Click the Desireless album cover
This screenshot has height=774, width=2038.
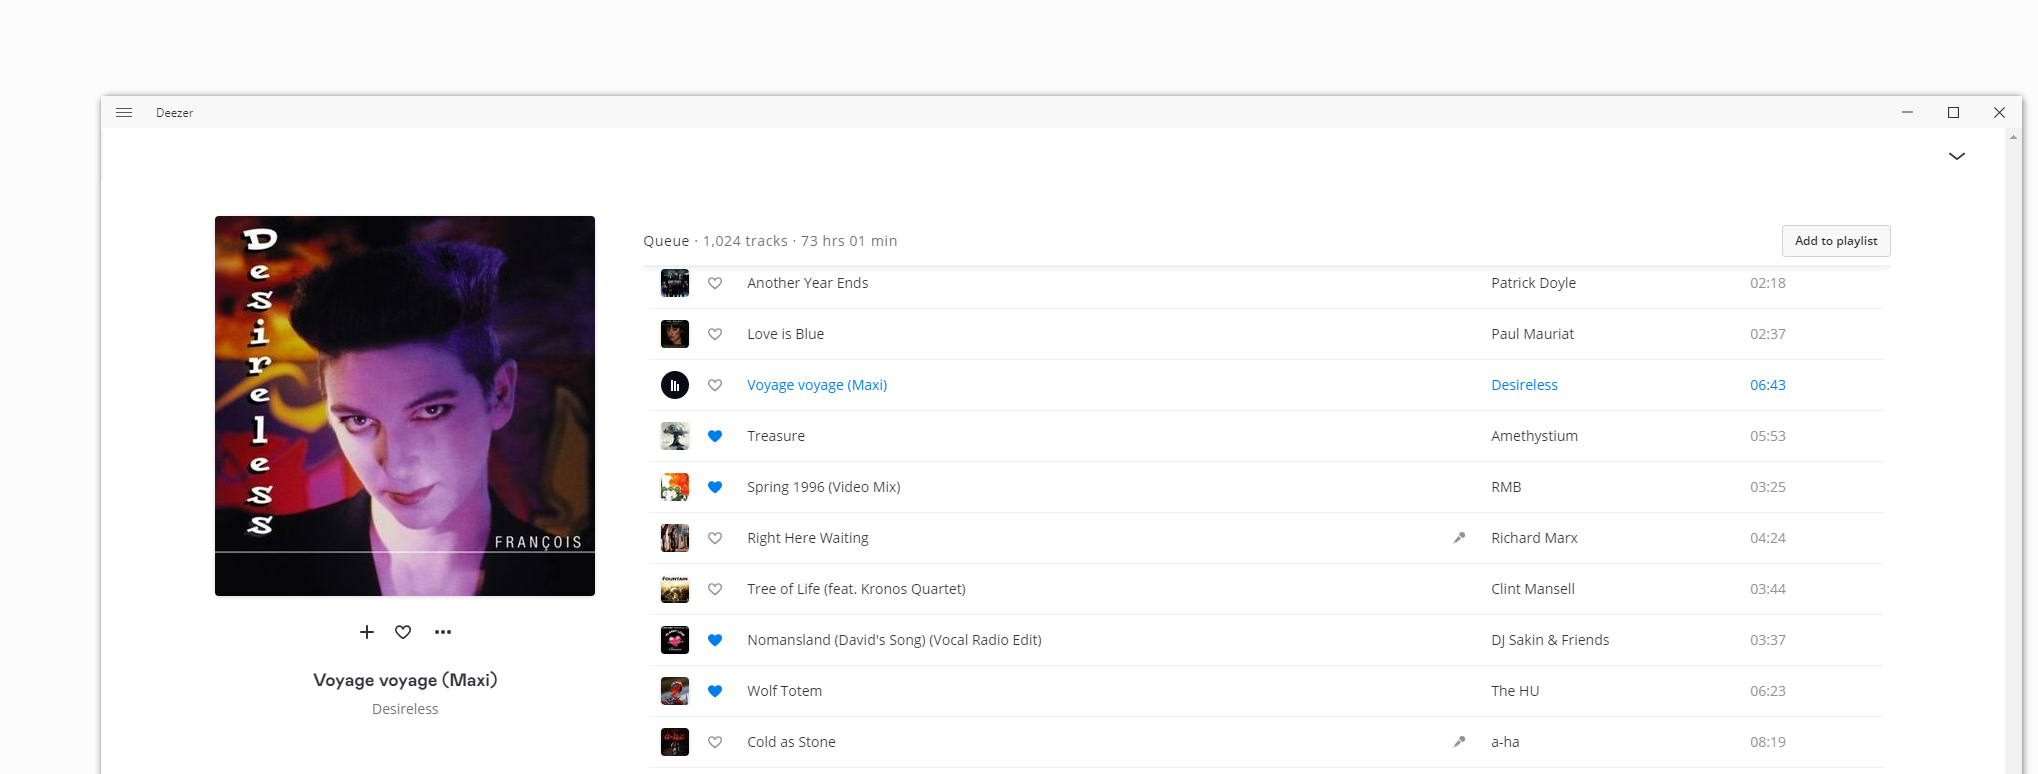click(405, 406)
